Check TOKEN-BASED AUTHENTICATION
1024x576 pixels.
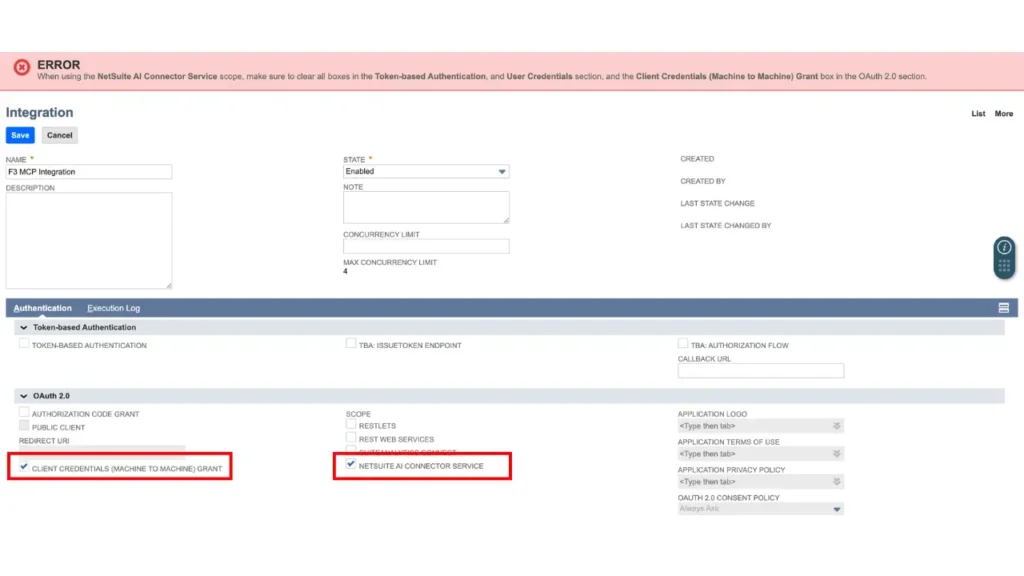[x=23, y=343]
